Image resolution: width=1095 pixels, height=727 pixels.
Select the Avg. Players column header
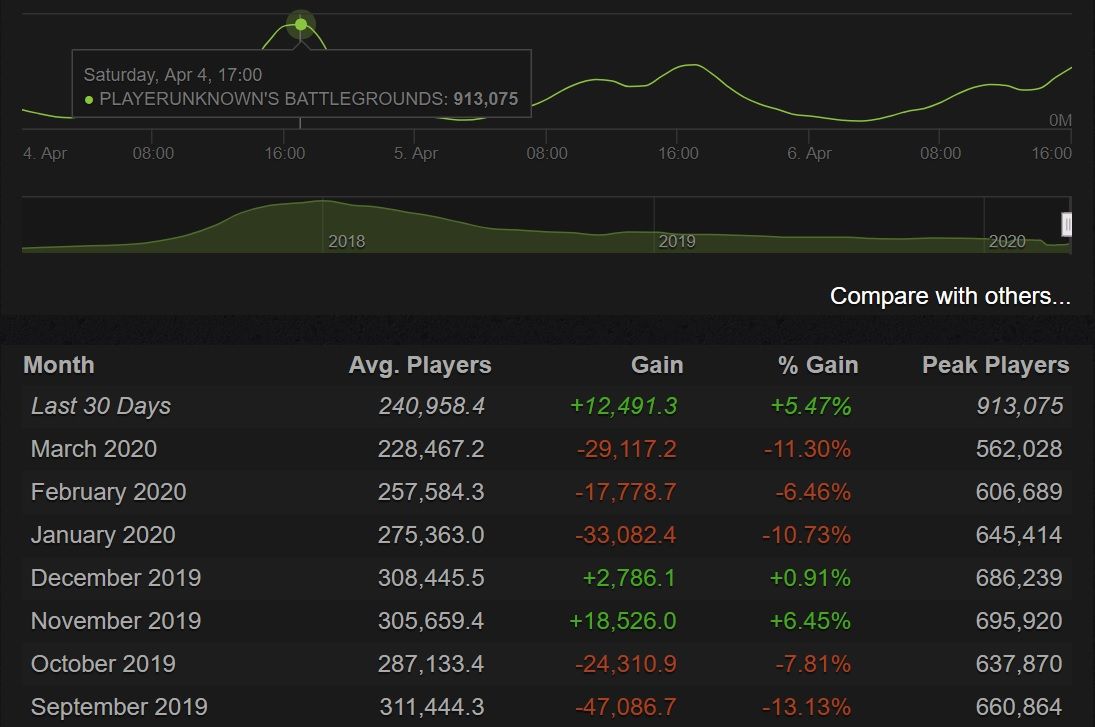(x=420, y=365)
